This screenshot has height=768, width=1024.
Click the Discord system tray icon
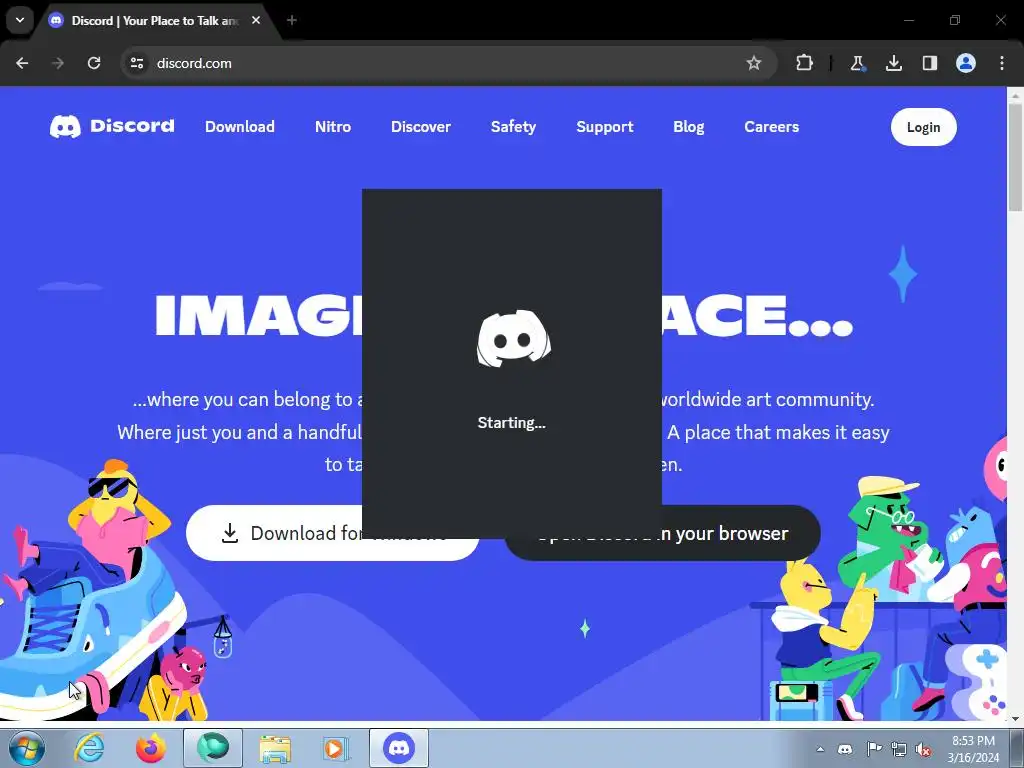click(x=845, y=749)
